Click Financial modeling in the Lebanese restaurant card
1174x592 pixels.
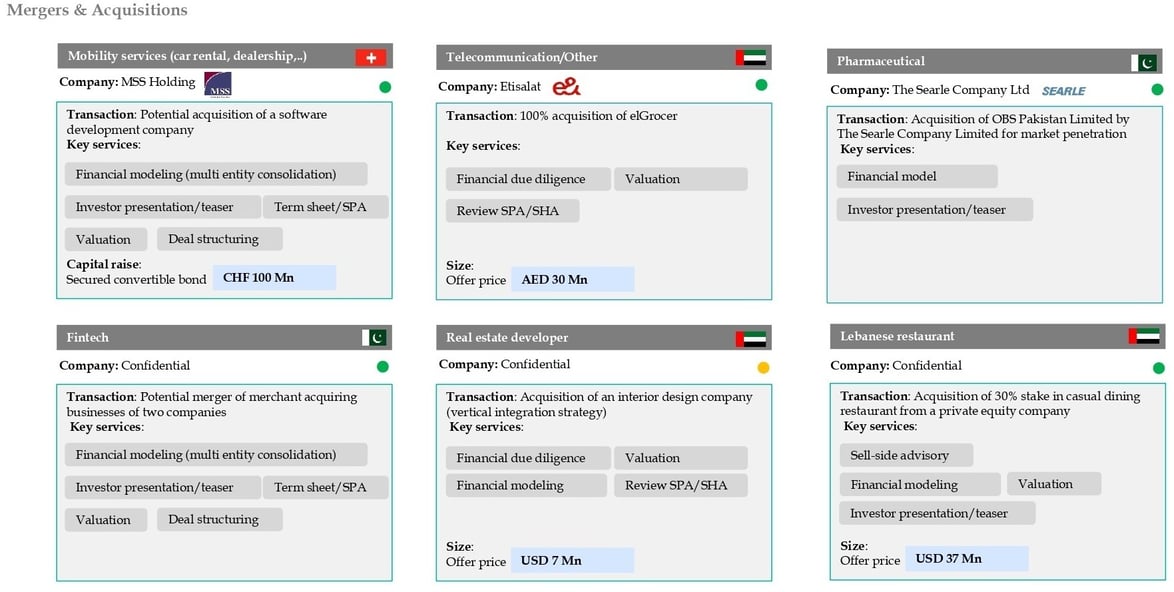tap(920, 484)
